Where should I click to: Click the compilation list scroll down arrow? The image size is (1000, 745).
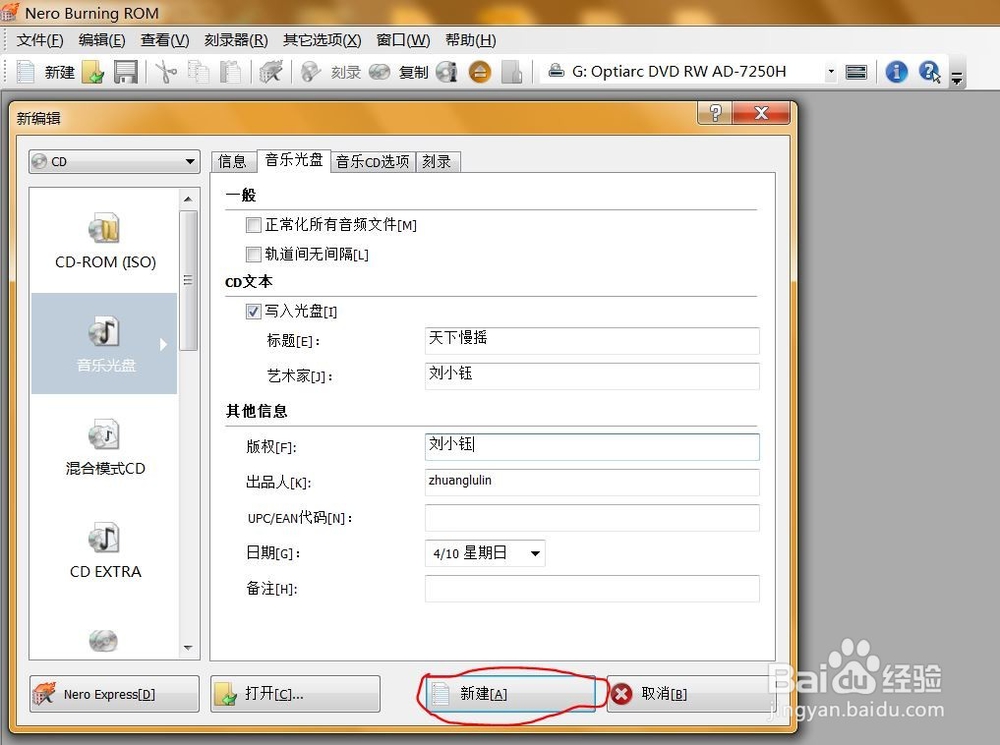click(188, 648)
